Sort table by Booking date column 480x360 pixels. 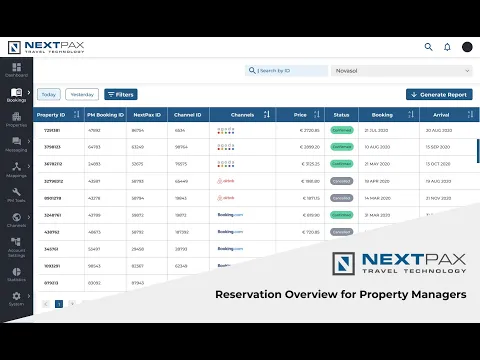coord(411,115)
